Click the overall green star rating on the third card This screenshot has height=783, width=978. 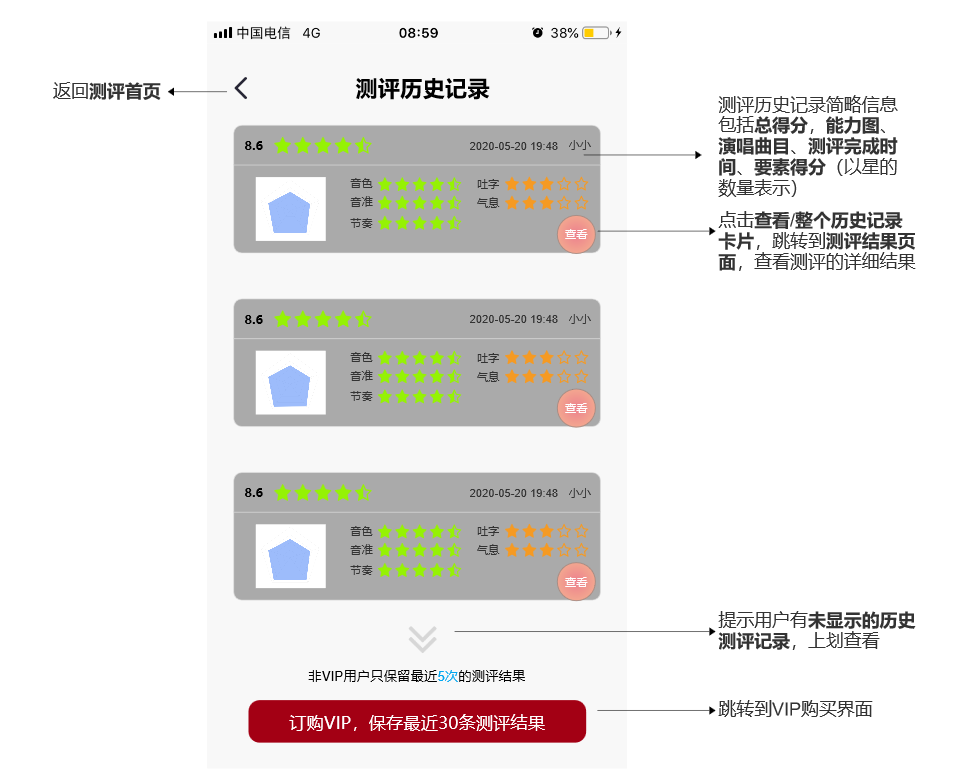coord(323,493)
